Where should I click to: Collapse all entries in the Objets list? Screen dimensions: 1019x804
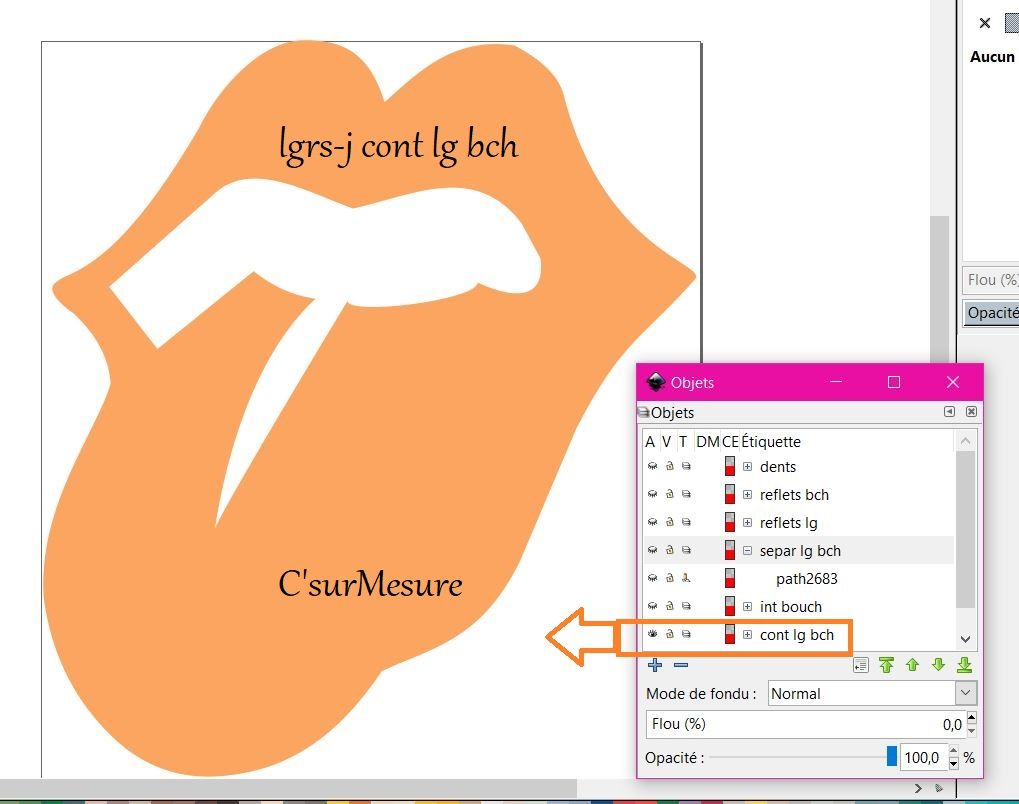(860, 665)
